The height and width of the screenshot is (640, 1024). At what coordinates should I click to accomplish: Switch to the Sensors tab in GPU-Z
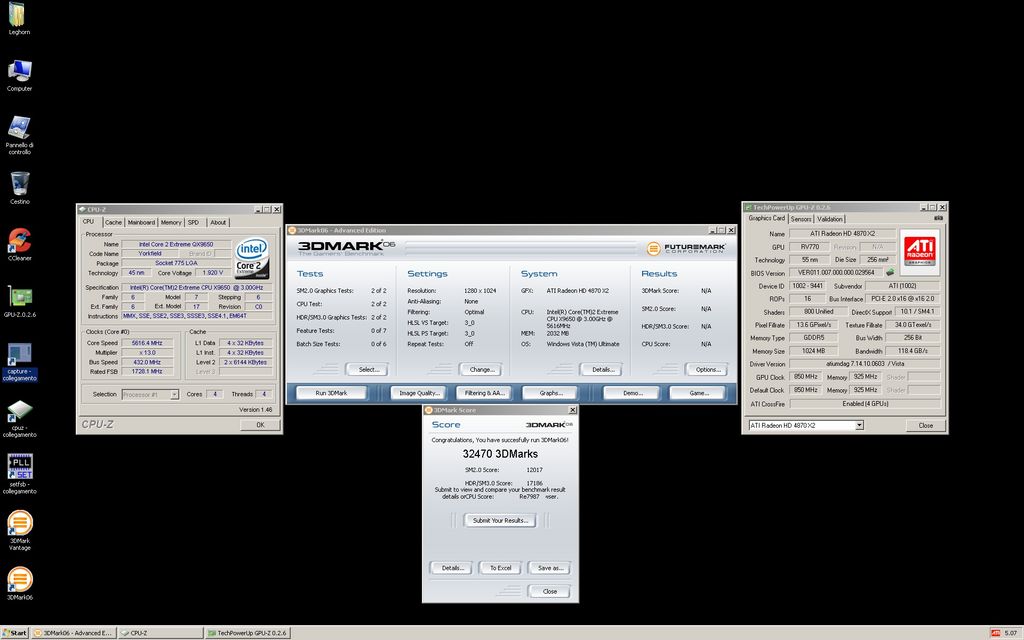click(x=801, y=219)
